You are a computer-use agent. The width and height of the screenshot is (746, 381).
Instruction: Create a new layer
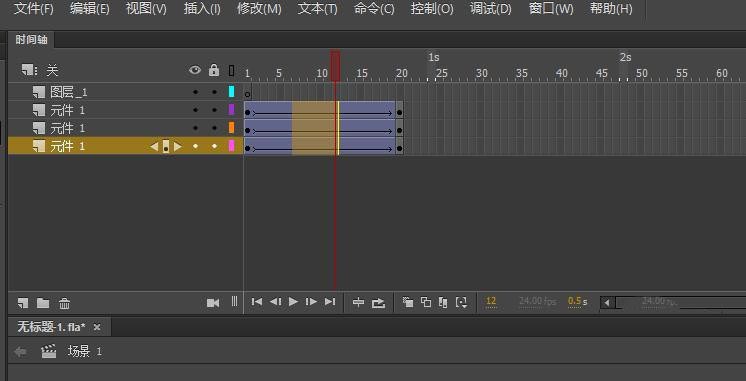23,303
